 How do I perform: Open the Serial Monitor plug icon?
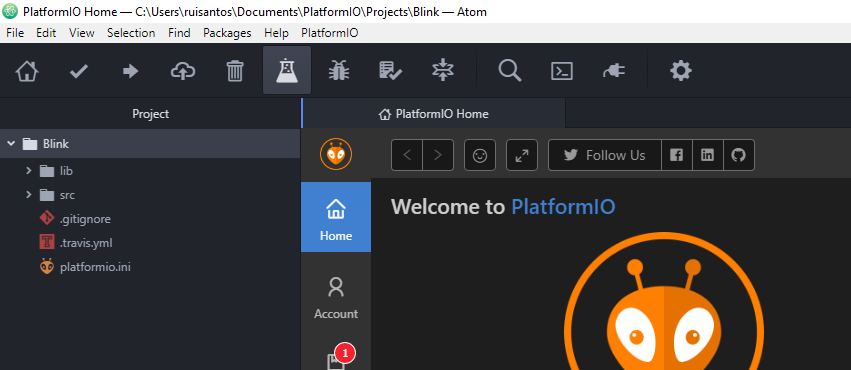pos(614,71)
